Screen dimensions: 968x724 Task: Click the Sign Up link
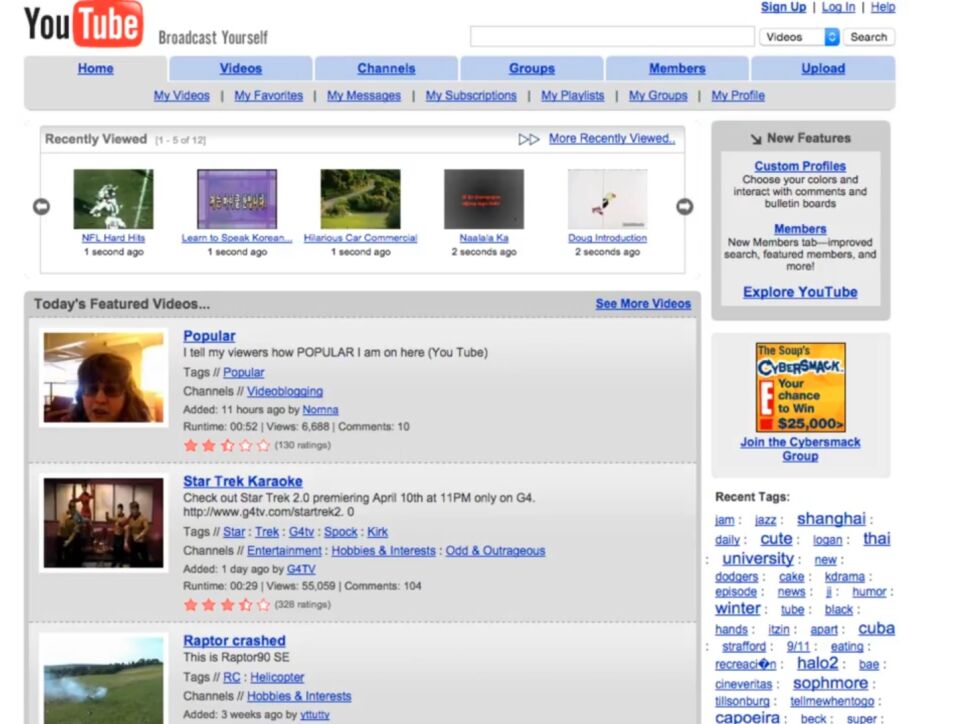tap(783, 7)
